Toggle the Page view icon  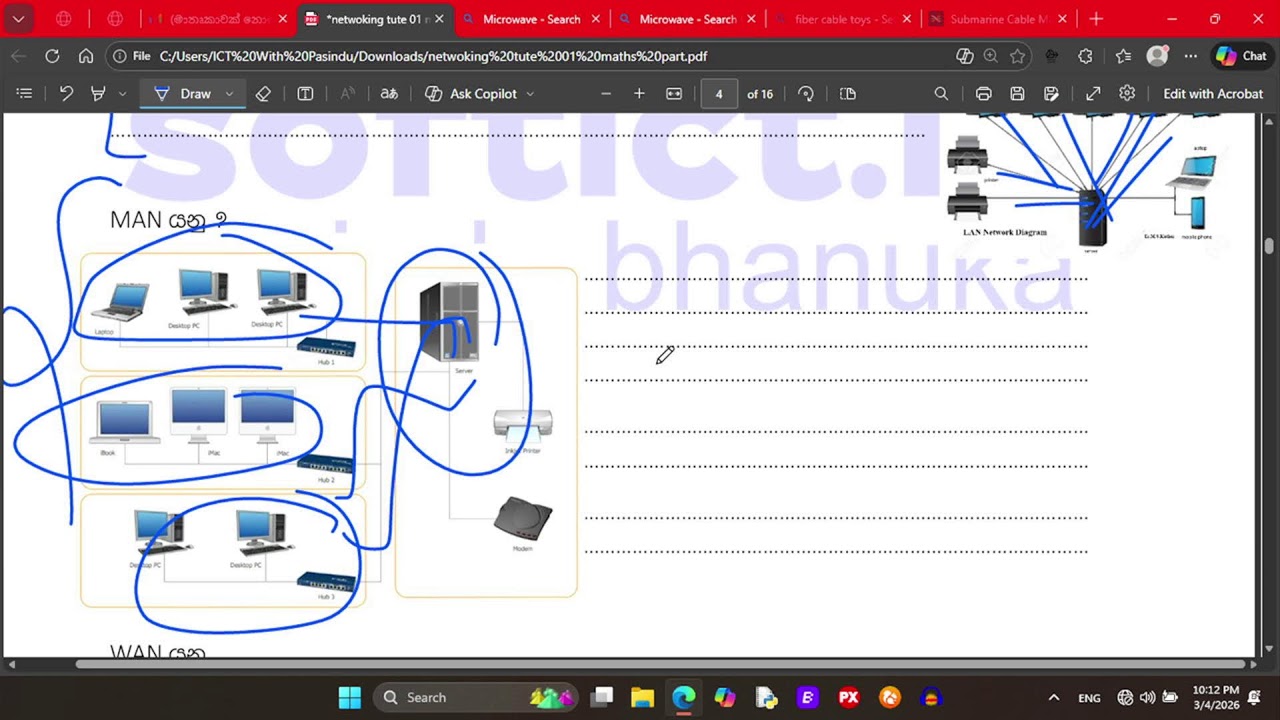(x=848, y=93)
